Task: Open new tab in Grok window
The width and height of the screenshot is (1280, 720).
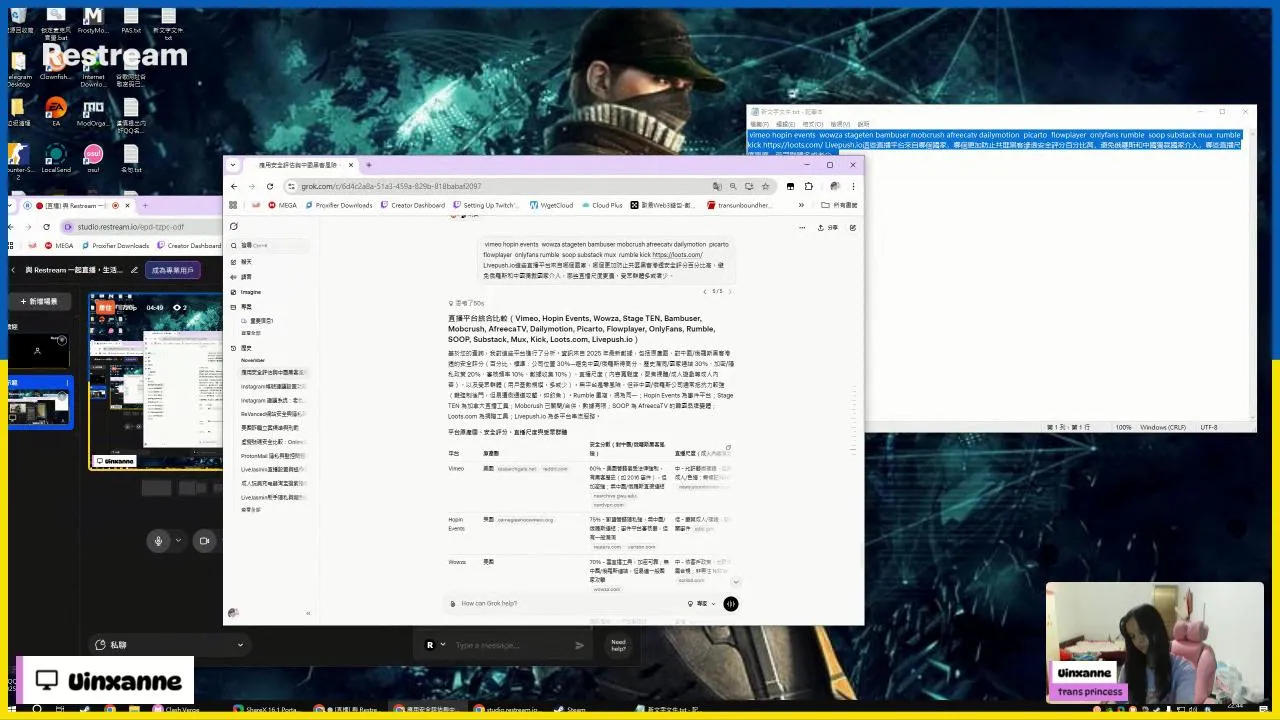Action: click(369, 165)
